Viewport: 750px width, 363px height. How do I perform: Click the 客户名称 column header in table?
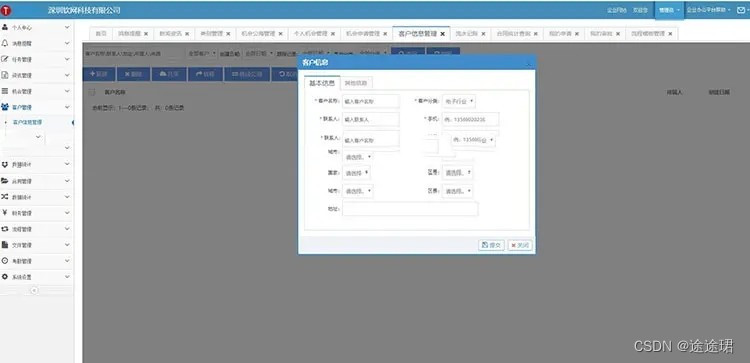point(115,92)
